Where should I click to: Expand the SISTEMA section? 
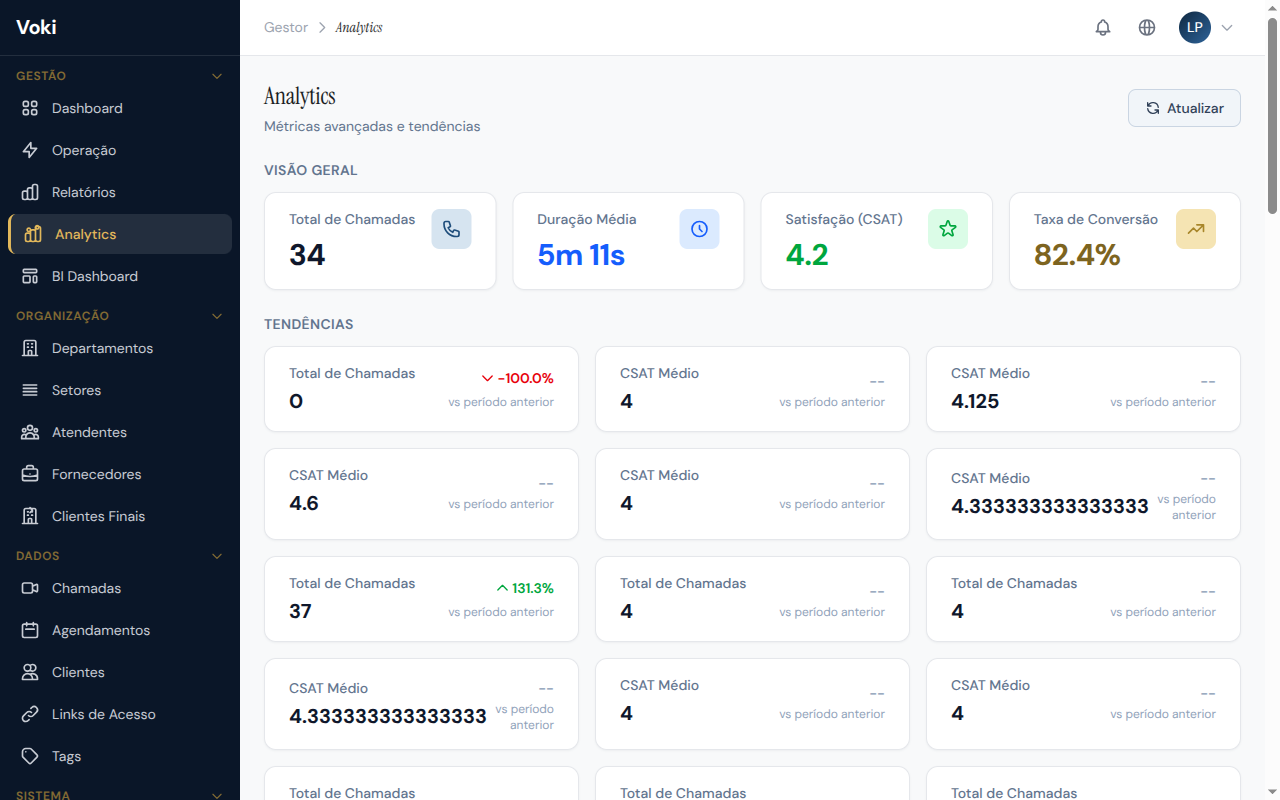217,795
